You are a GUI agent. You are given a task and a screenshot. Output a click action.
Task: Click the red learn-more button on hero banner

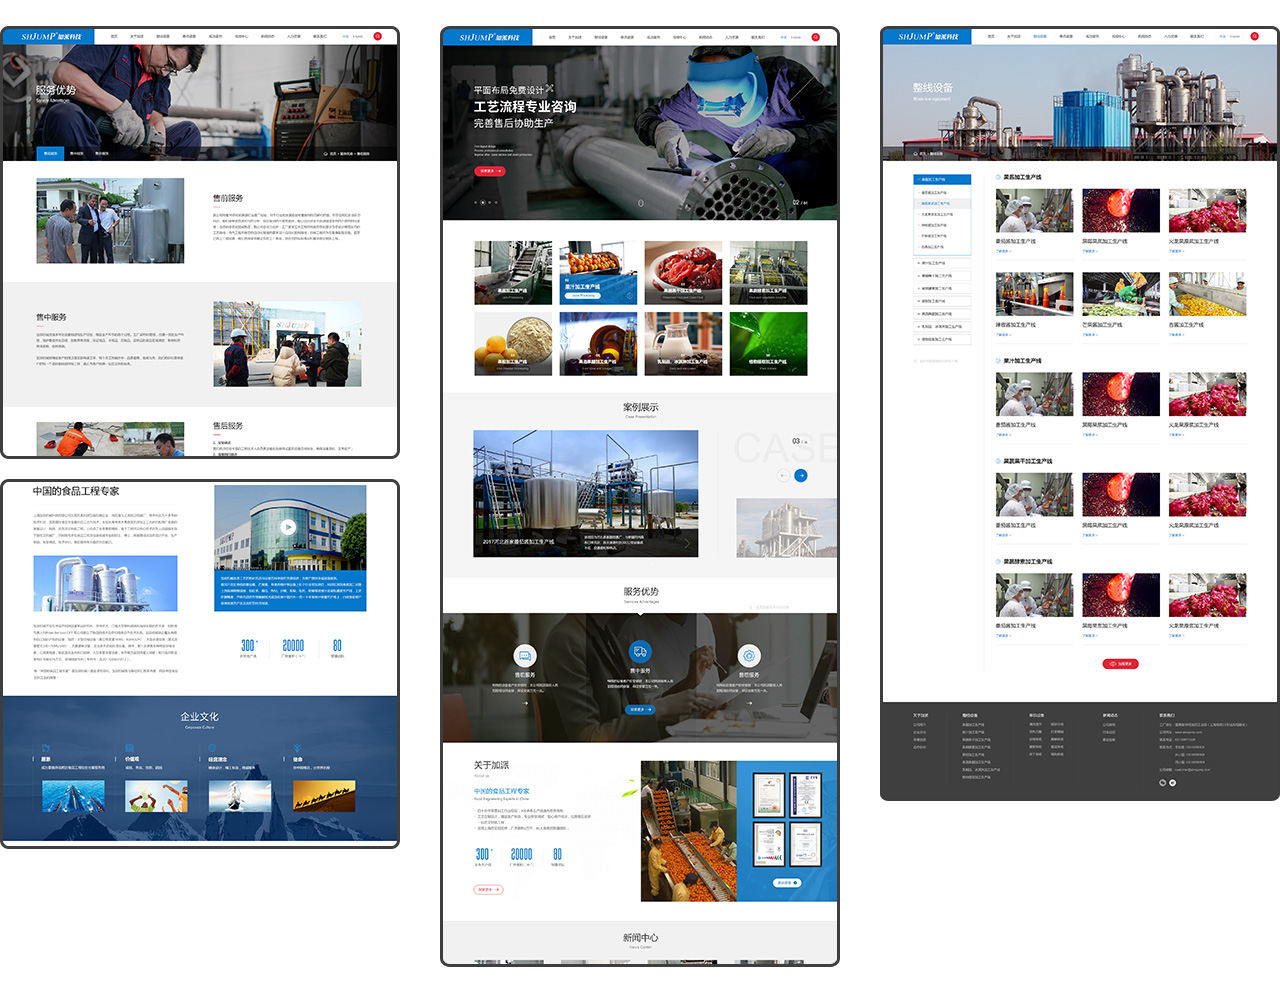pyautogui.click(x=489, y=171)
